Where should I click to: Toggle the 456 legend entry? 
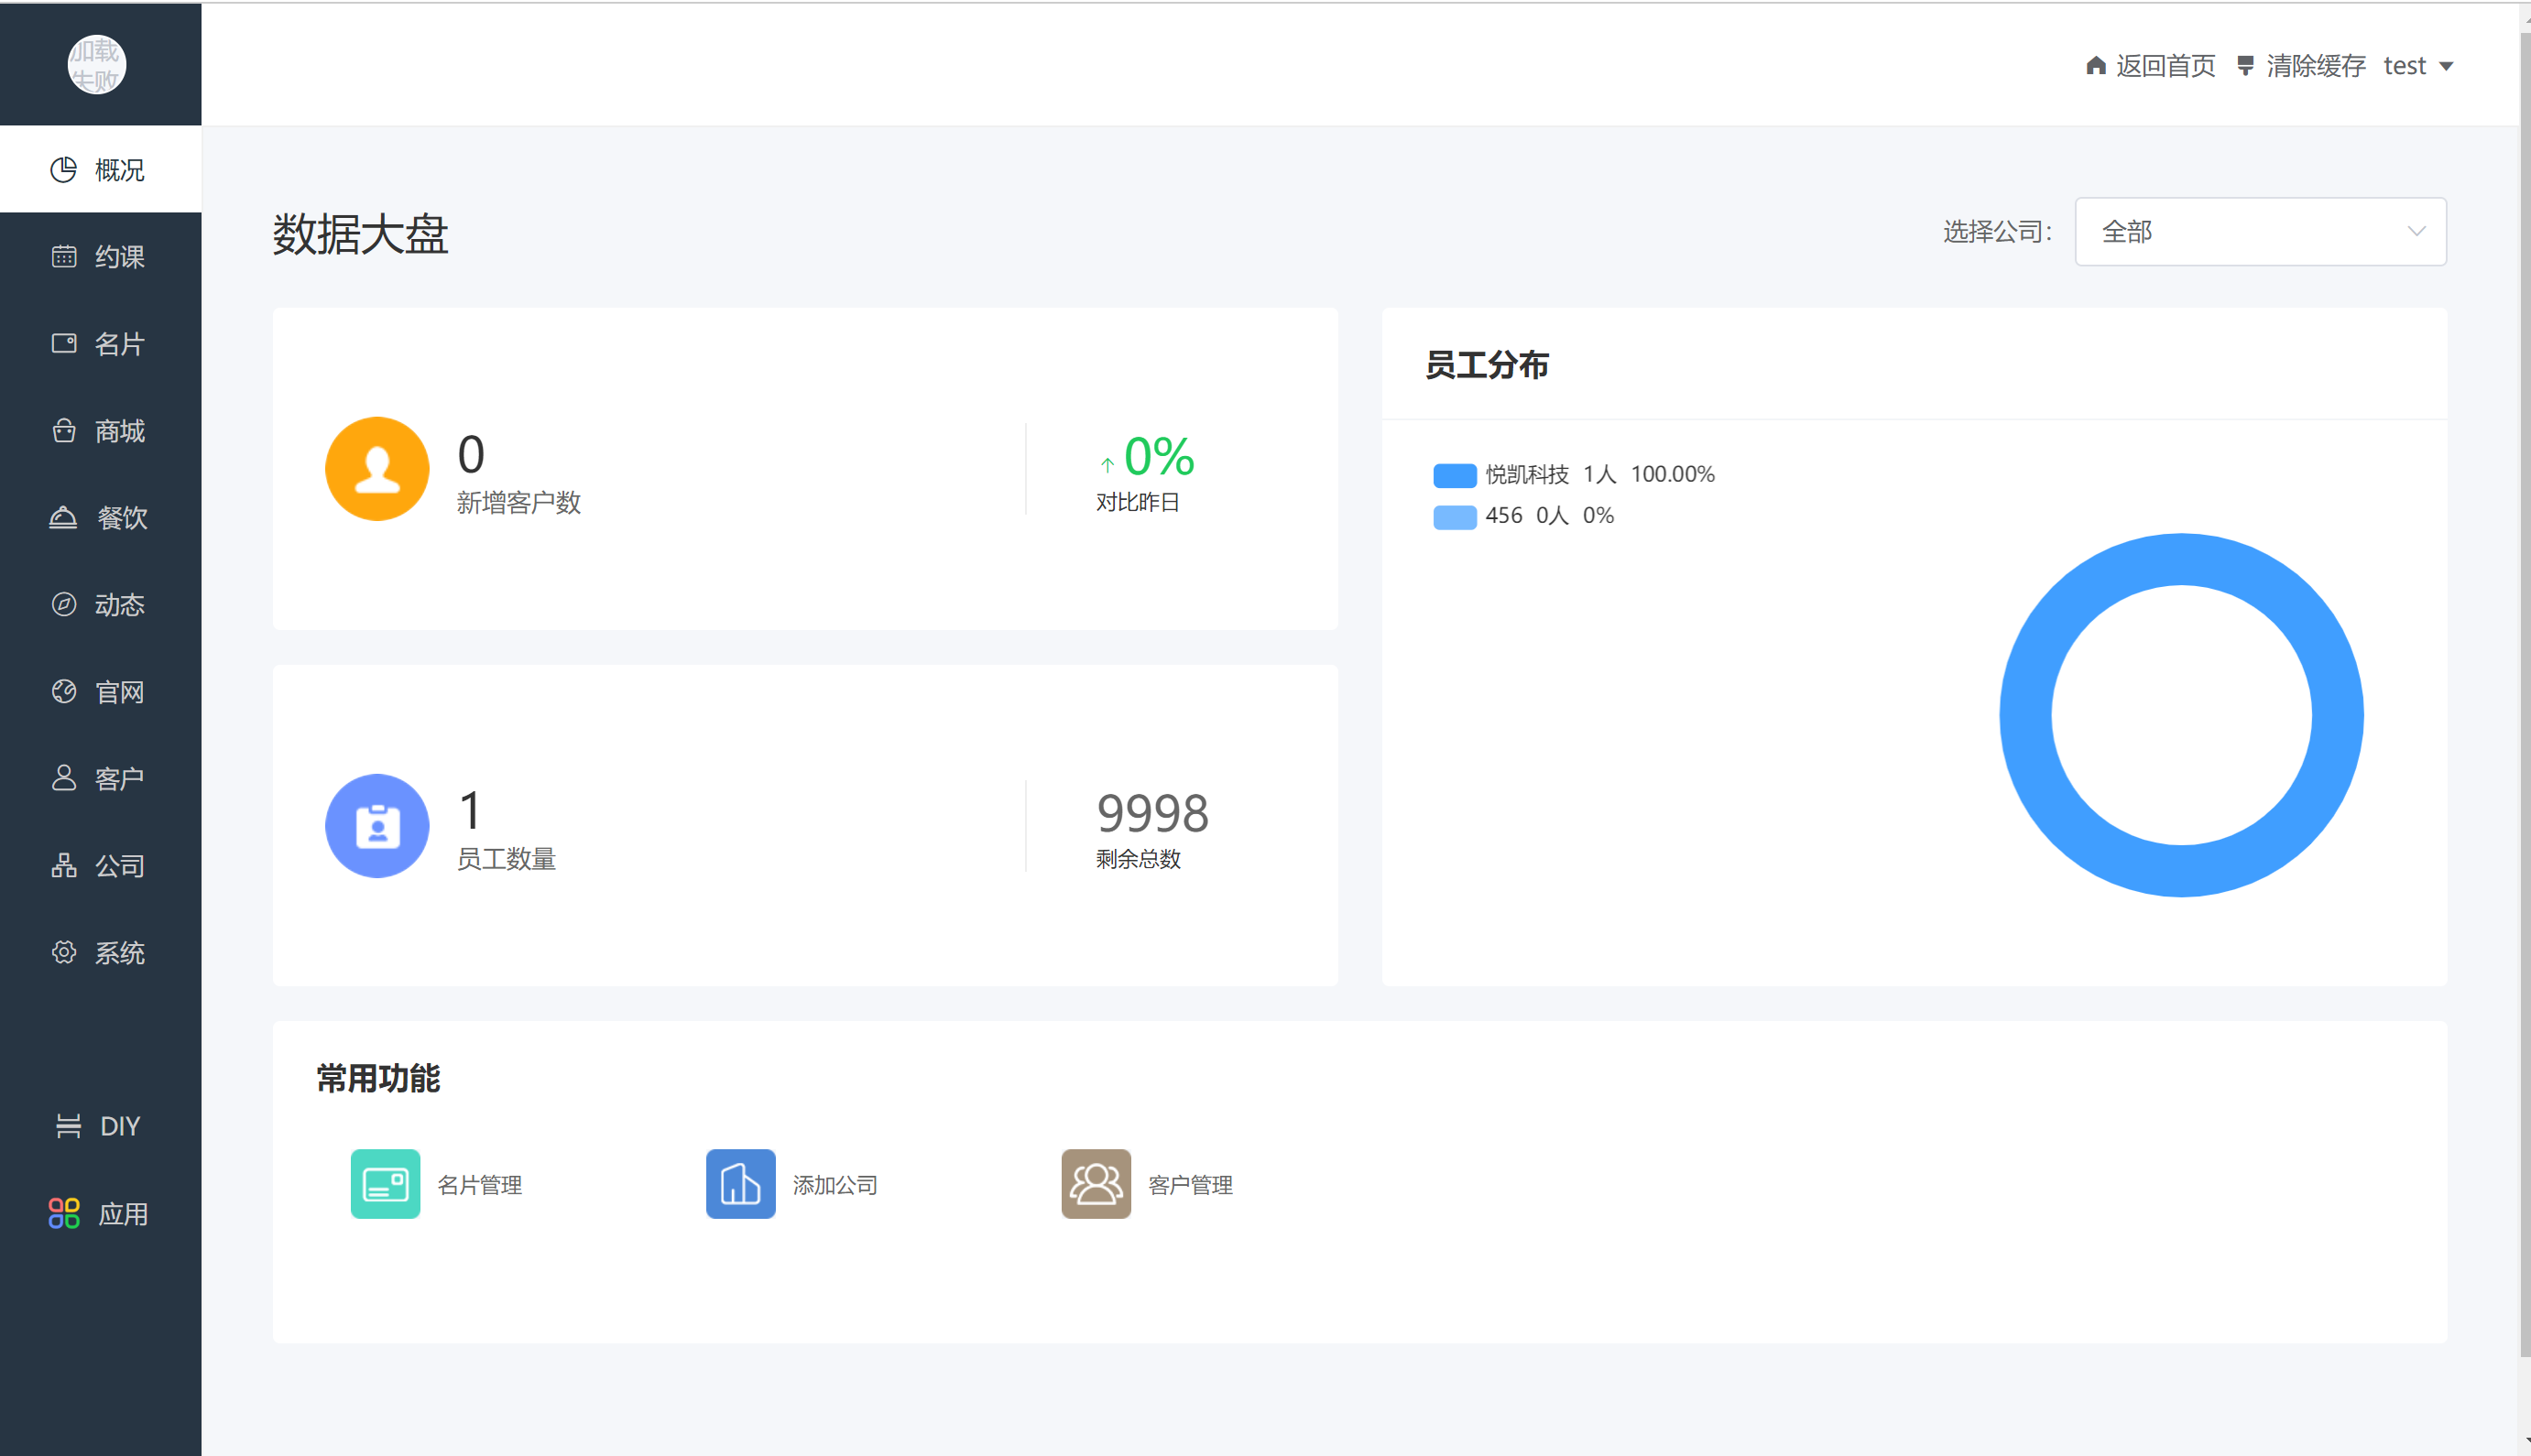click(x=1502, y=516)
